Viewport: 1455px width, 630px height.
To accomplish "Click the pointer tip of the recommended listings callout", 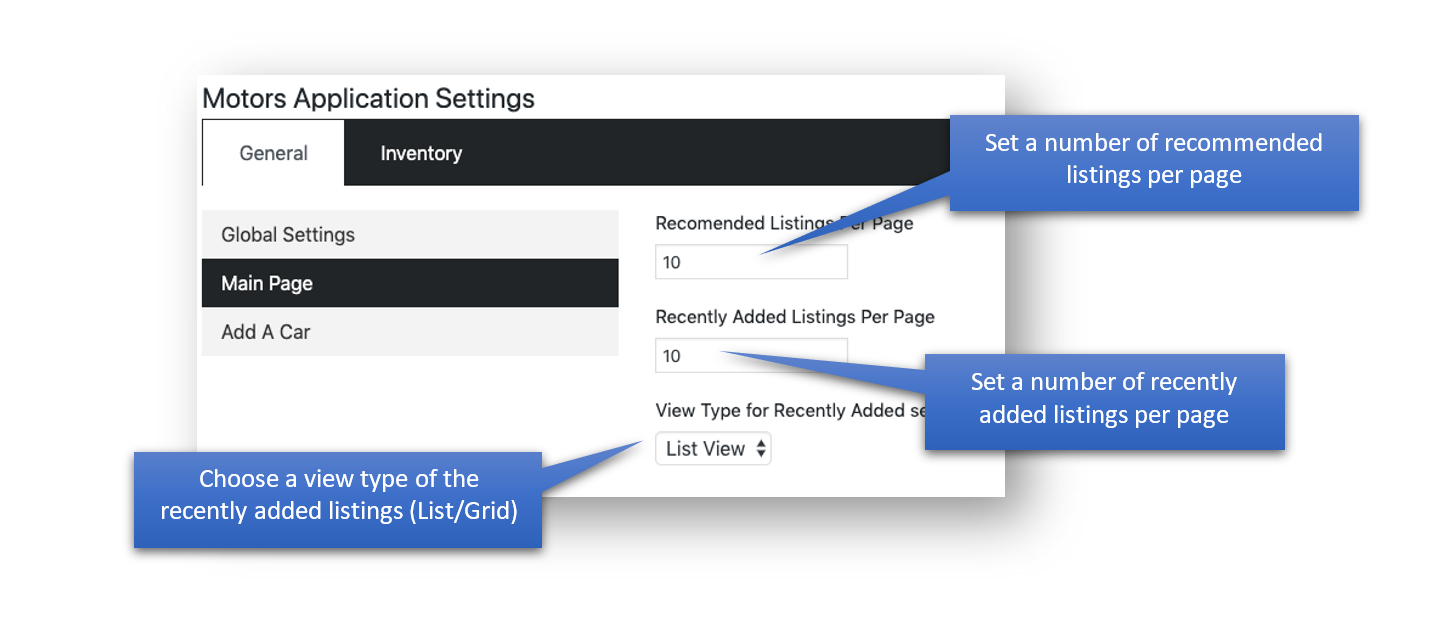I will click(762, 254).
